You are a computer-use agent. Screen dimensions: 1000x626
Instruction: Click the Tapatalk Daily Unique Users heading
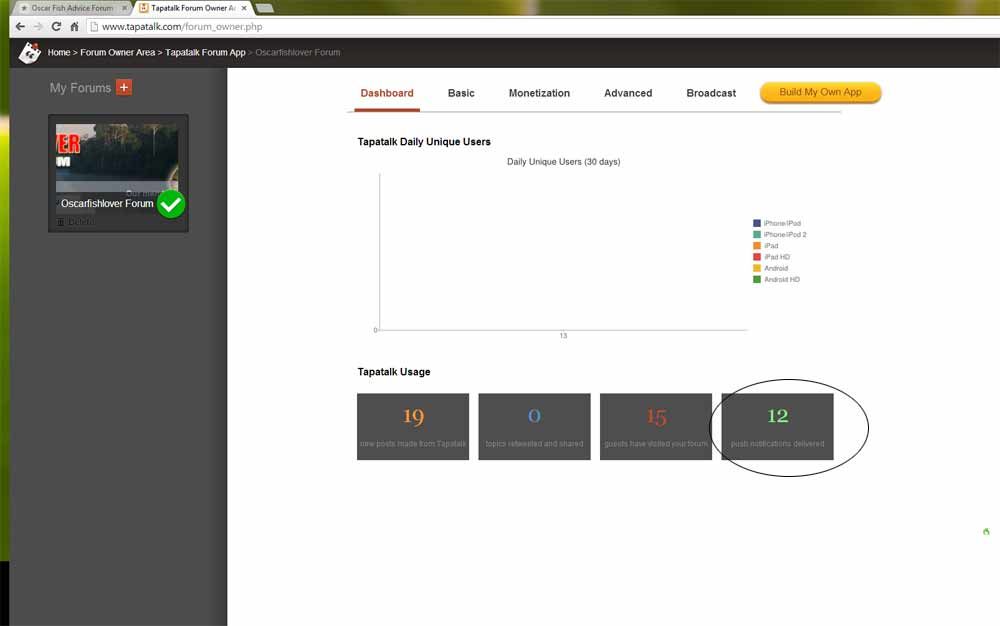424,142
